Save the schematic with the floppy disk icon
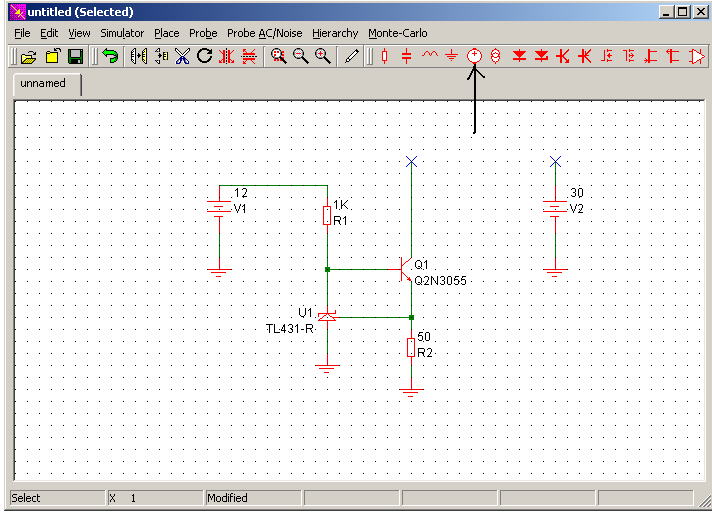The height and width of the screenshot is (514, 712). pos(75,57)
